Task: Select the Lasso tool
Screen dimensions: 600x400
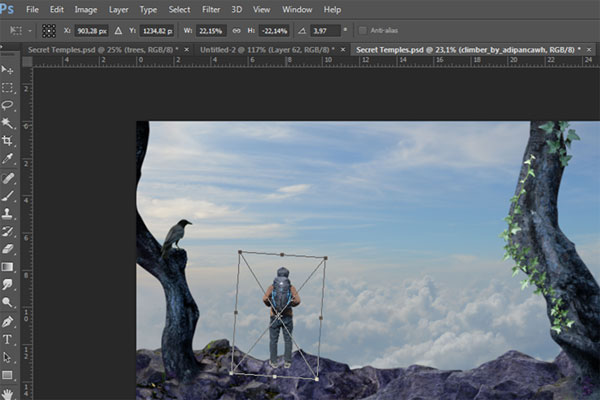Action: coord(8,104)
